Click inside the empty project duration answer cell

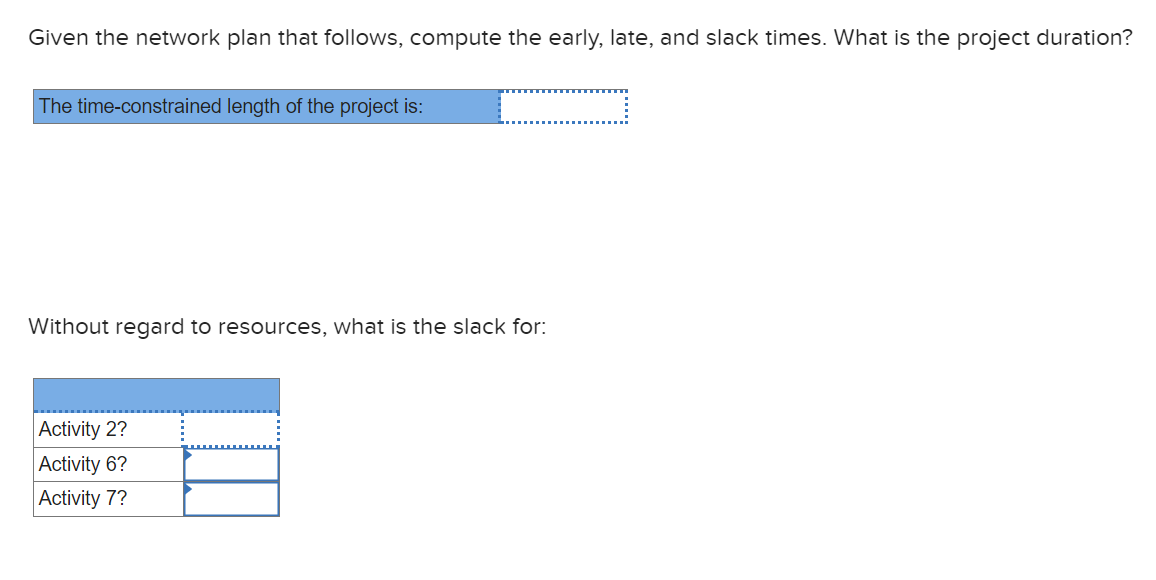pyautogui.click(x=563, y=106)
